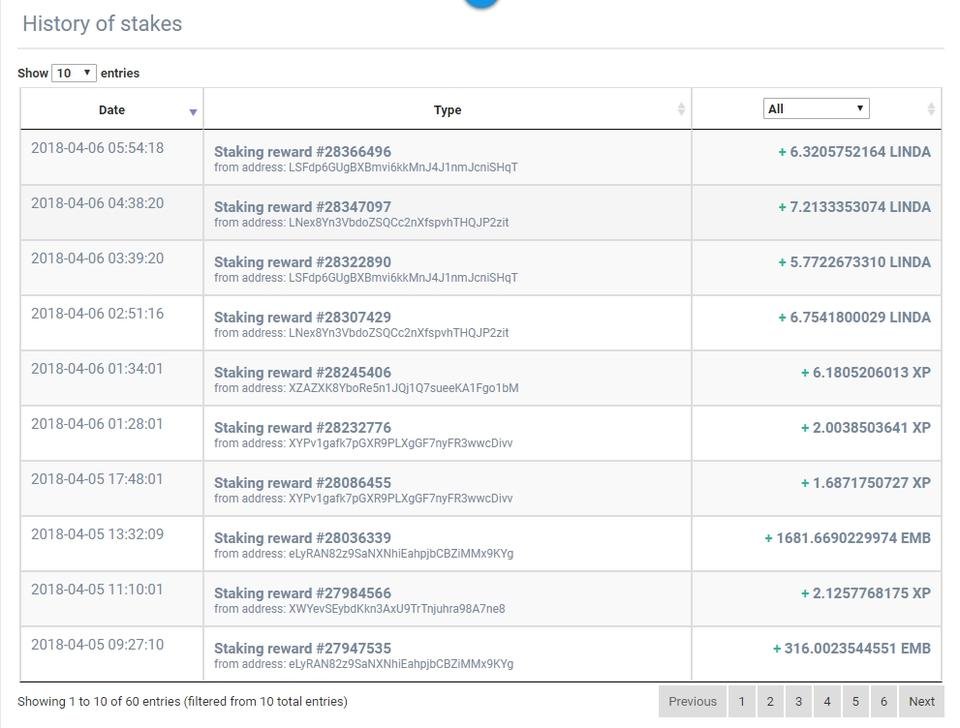Select Staking reward #28366496 title

coord(302,152)
